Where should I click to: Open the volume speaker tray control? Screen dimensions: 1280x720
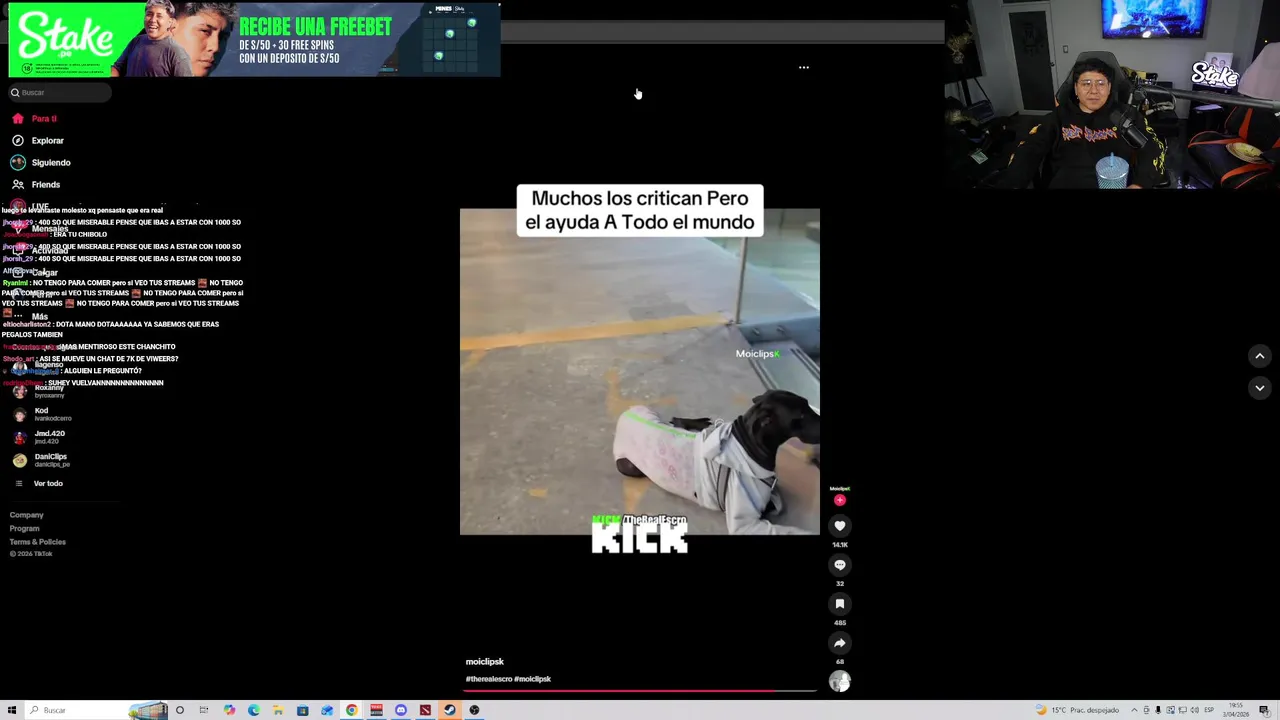click(1194, 710)
